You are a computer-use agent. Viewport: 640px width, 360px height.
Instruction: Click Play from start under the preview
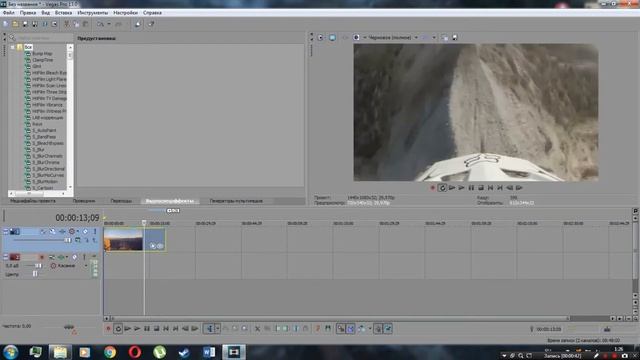point(452,188)
